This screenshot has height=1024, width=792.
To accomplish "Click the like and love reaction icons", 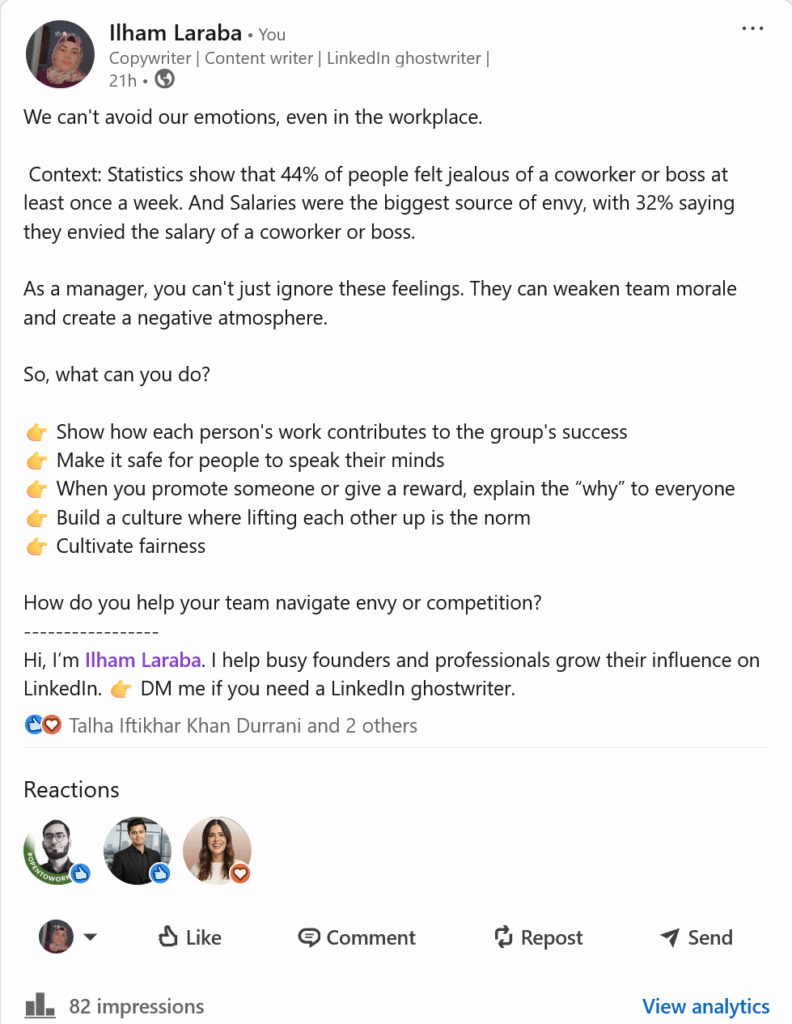I will [x=43, y=725].
